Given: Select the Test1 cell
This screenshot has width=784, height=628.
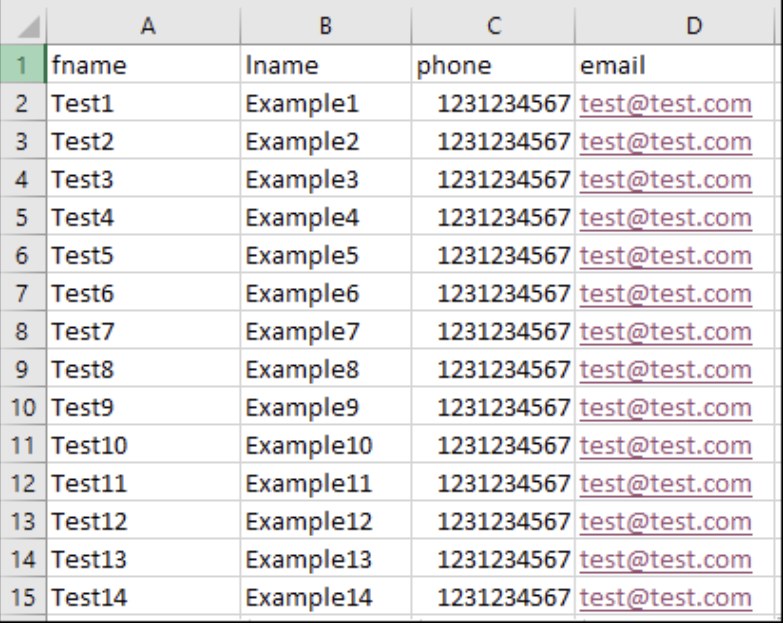Looking at the screenshot, I should tap(144, 103).
